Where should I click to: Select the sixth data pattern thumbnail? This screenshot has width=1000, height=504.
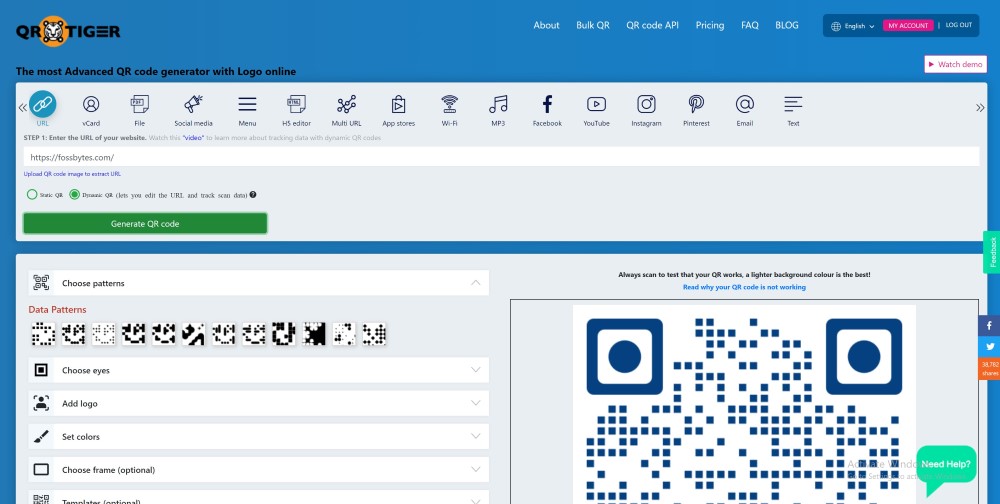point(194,334)
